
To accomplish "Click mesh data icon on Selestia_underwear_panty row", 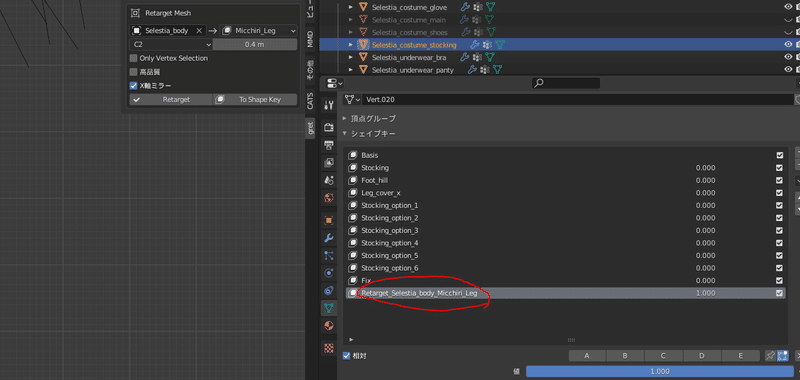I will [x=497, y=70].
